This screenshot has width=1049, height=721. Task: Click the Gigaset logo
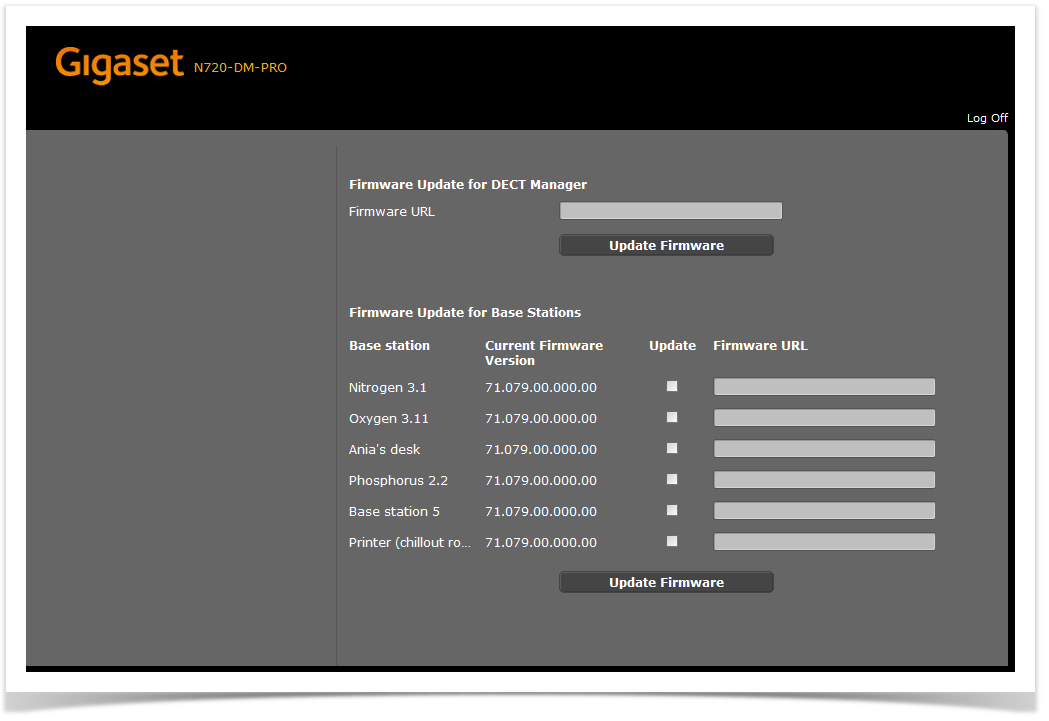pyautogui.click(x=119, y=65)
